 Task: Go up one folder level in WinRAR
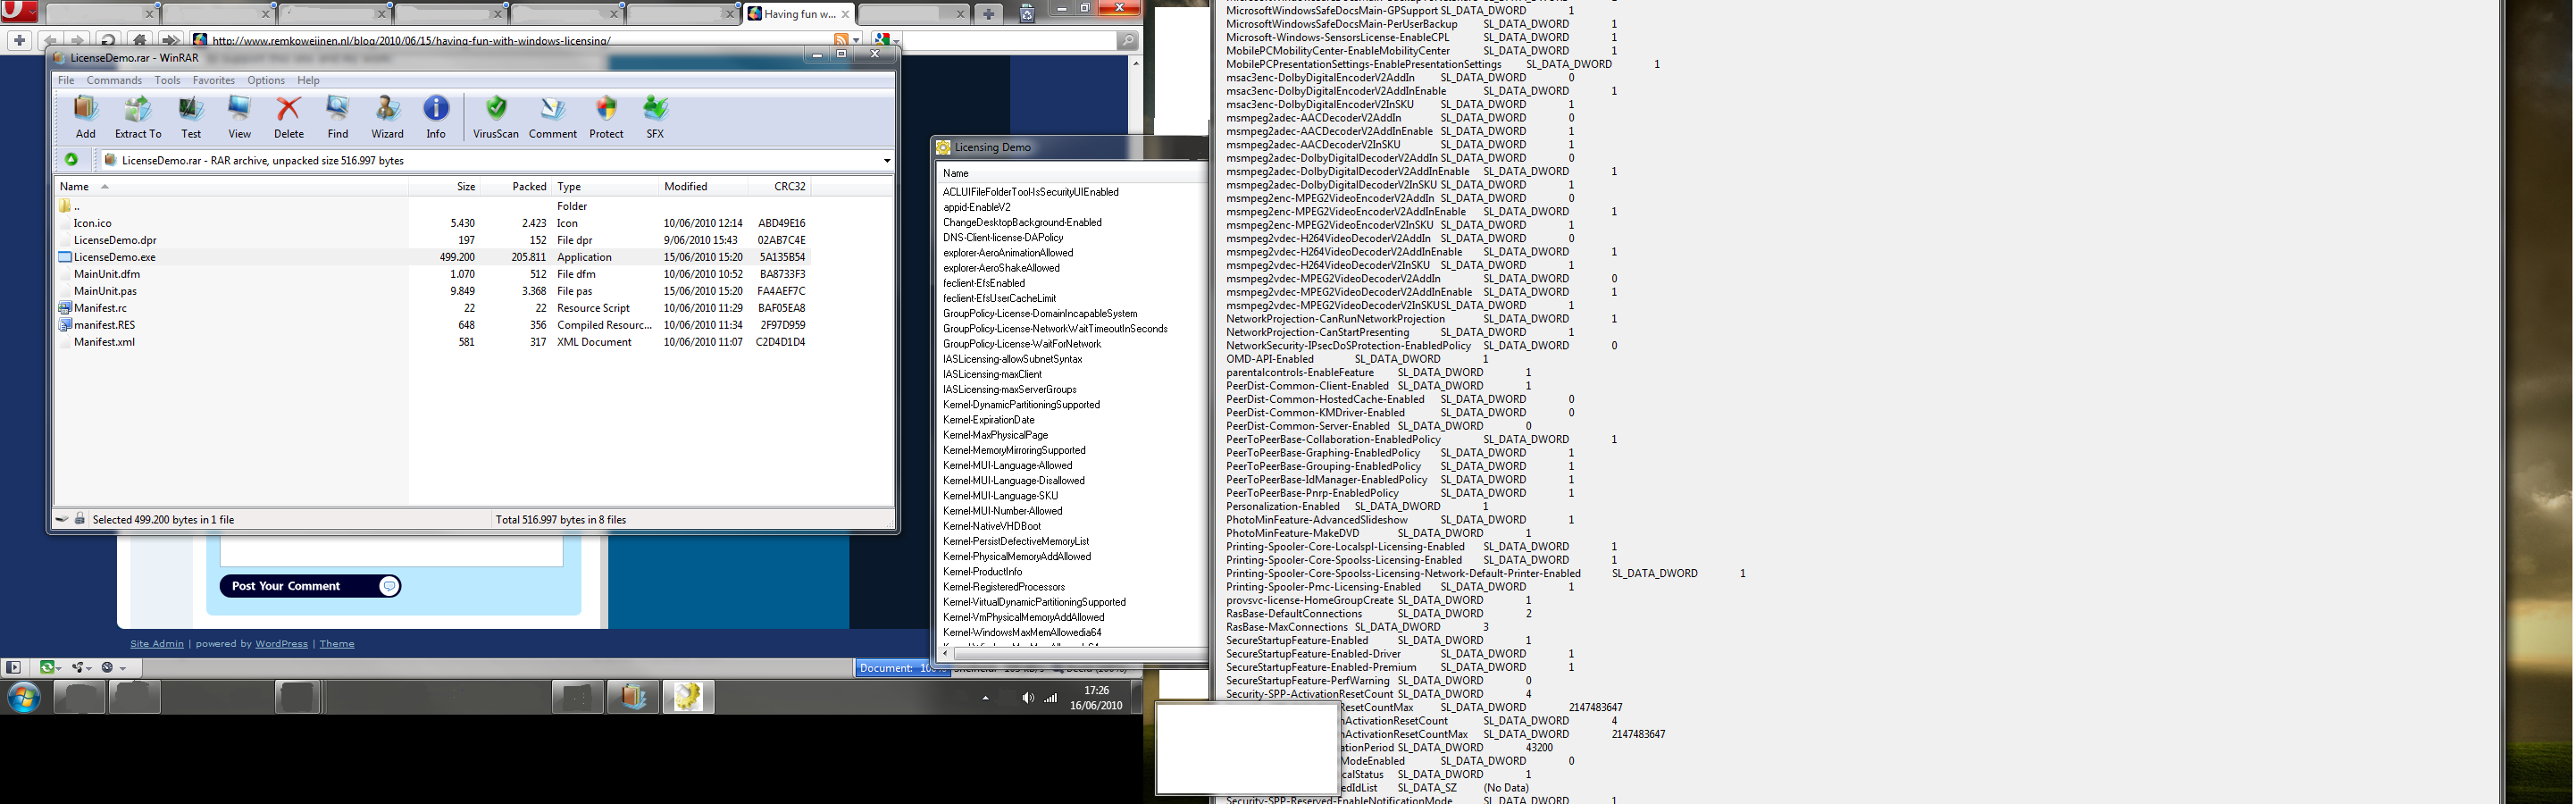click(x=72, y=159)
